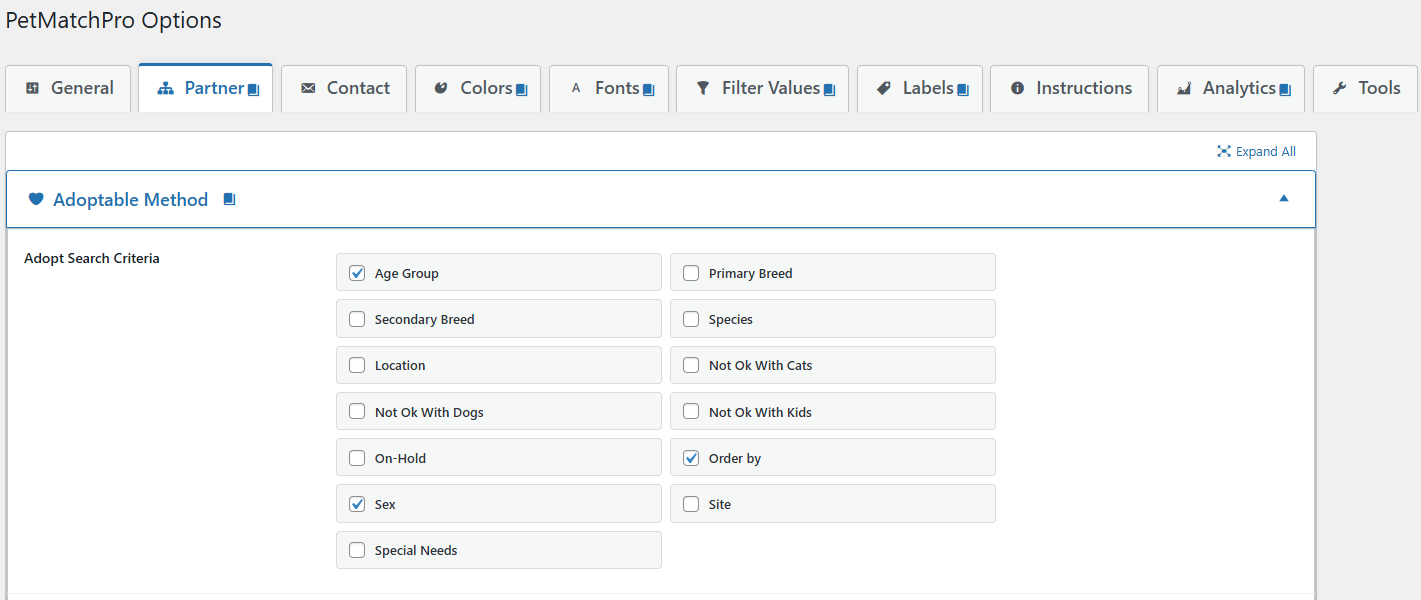Viewport: 1421px width, 600px height.
Task: Click the letter A icon on Fonts tab
Action: tap(575, 88)
